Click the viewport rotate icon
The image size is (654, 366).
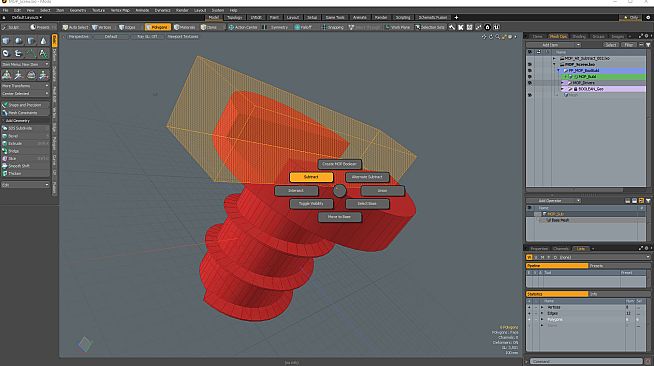pos(491,37)
